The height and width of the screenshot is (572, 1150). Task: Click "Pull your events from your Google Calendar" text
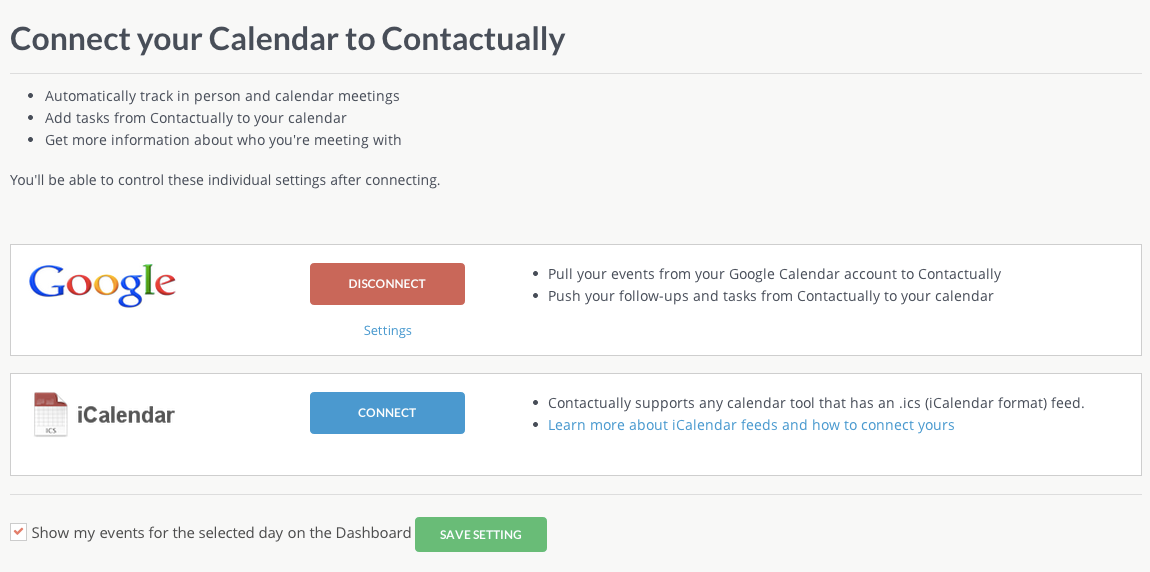coord(774,274)
